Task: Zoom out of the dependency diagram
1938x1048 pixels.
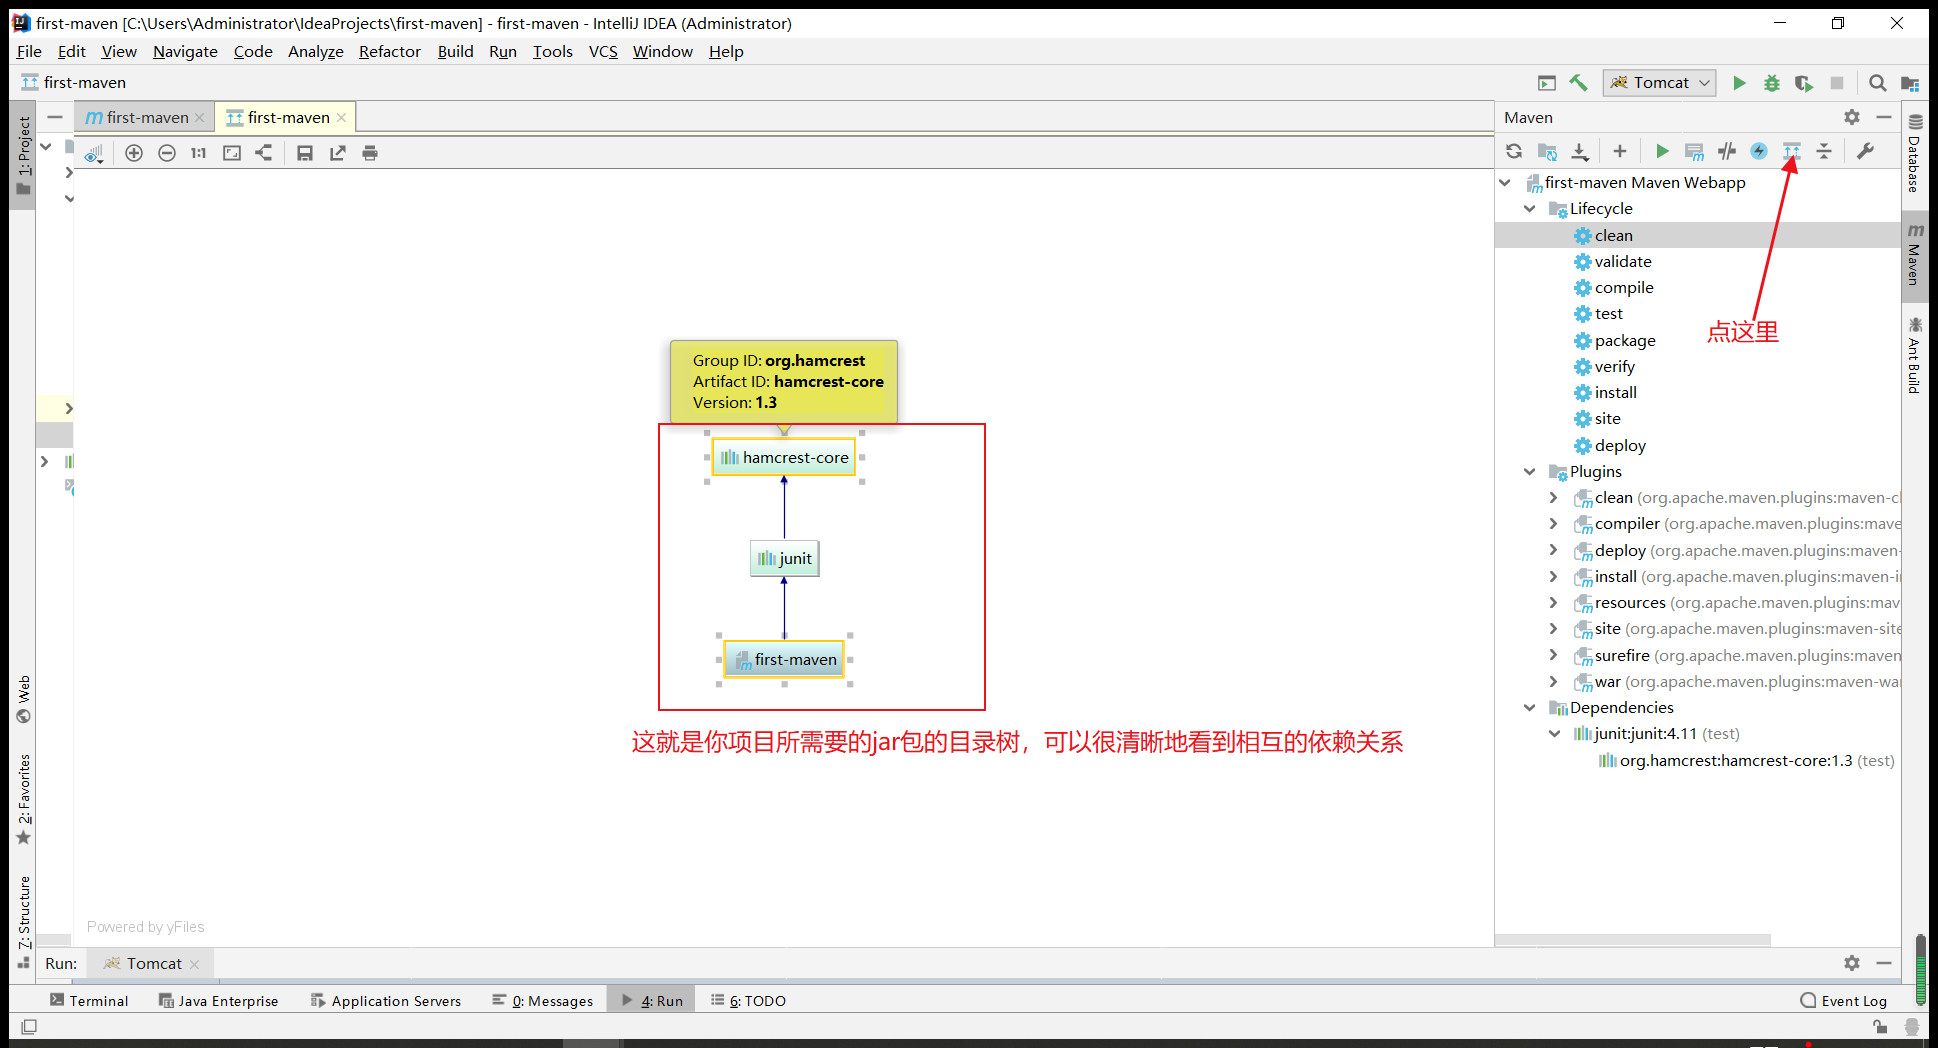Action: point(167,153)
